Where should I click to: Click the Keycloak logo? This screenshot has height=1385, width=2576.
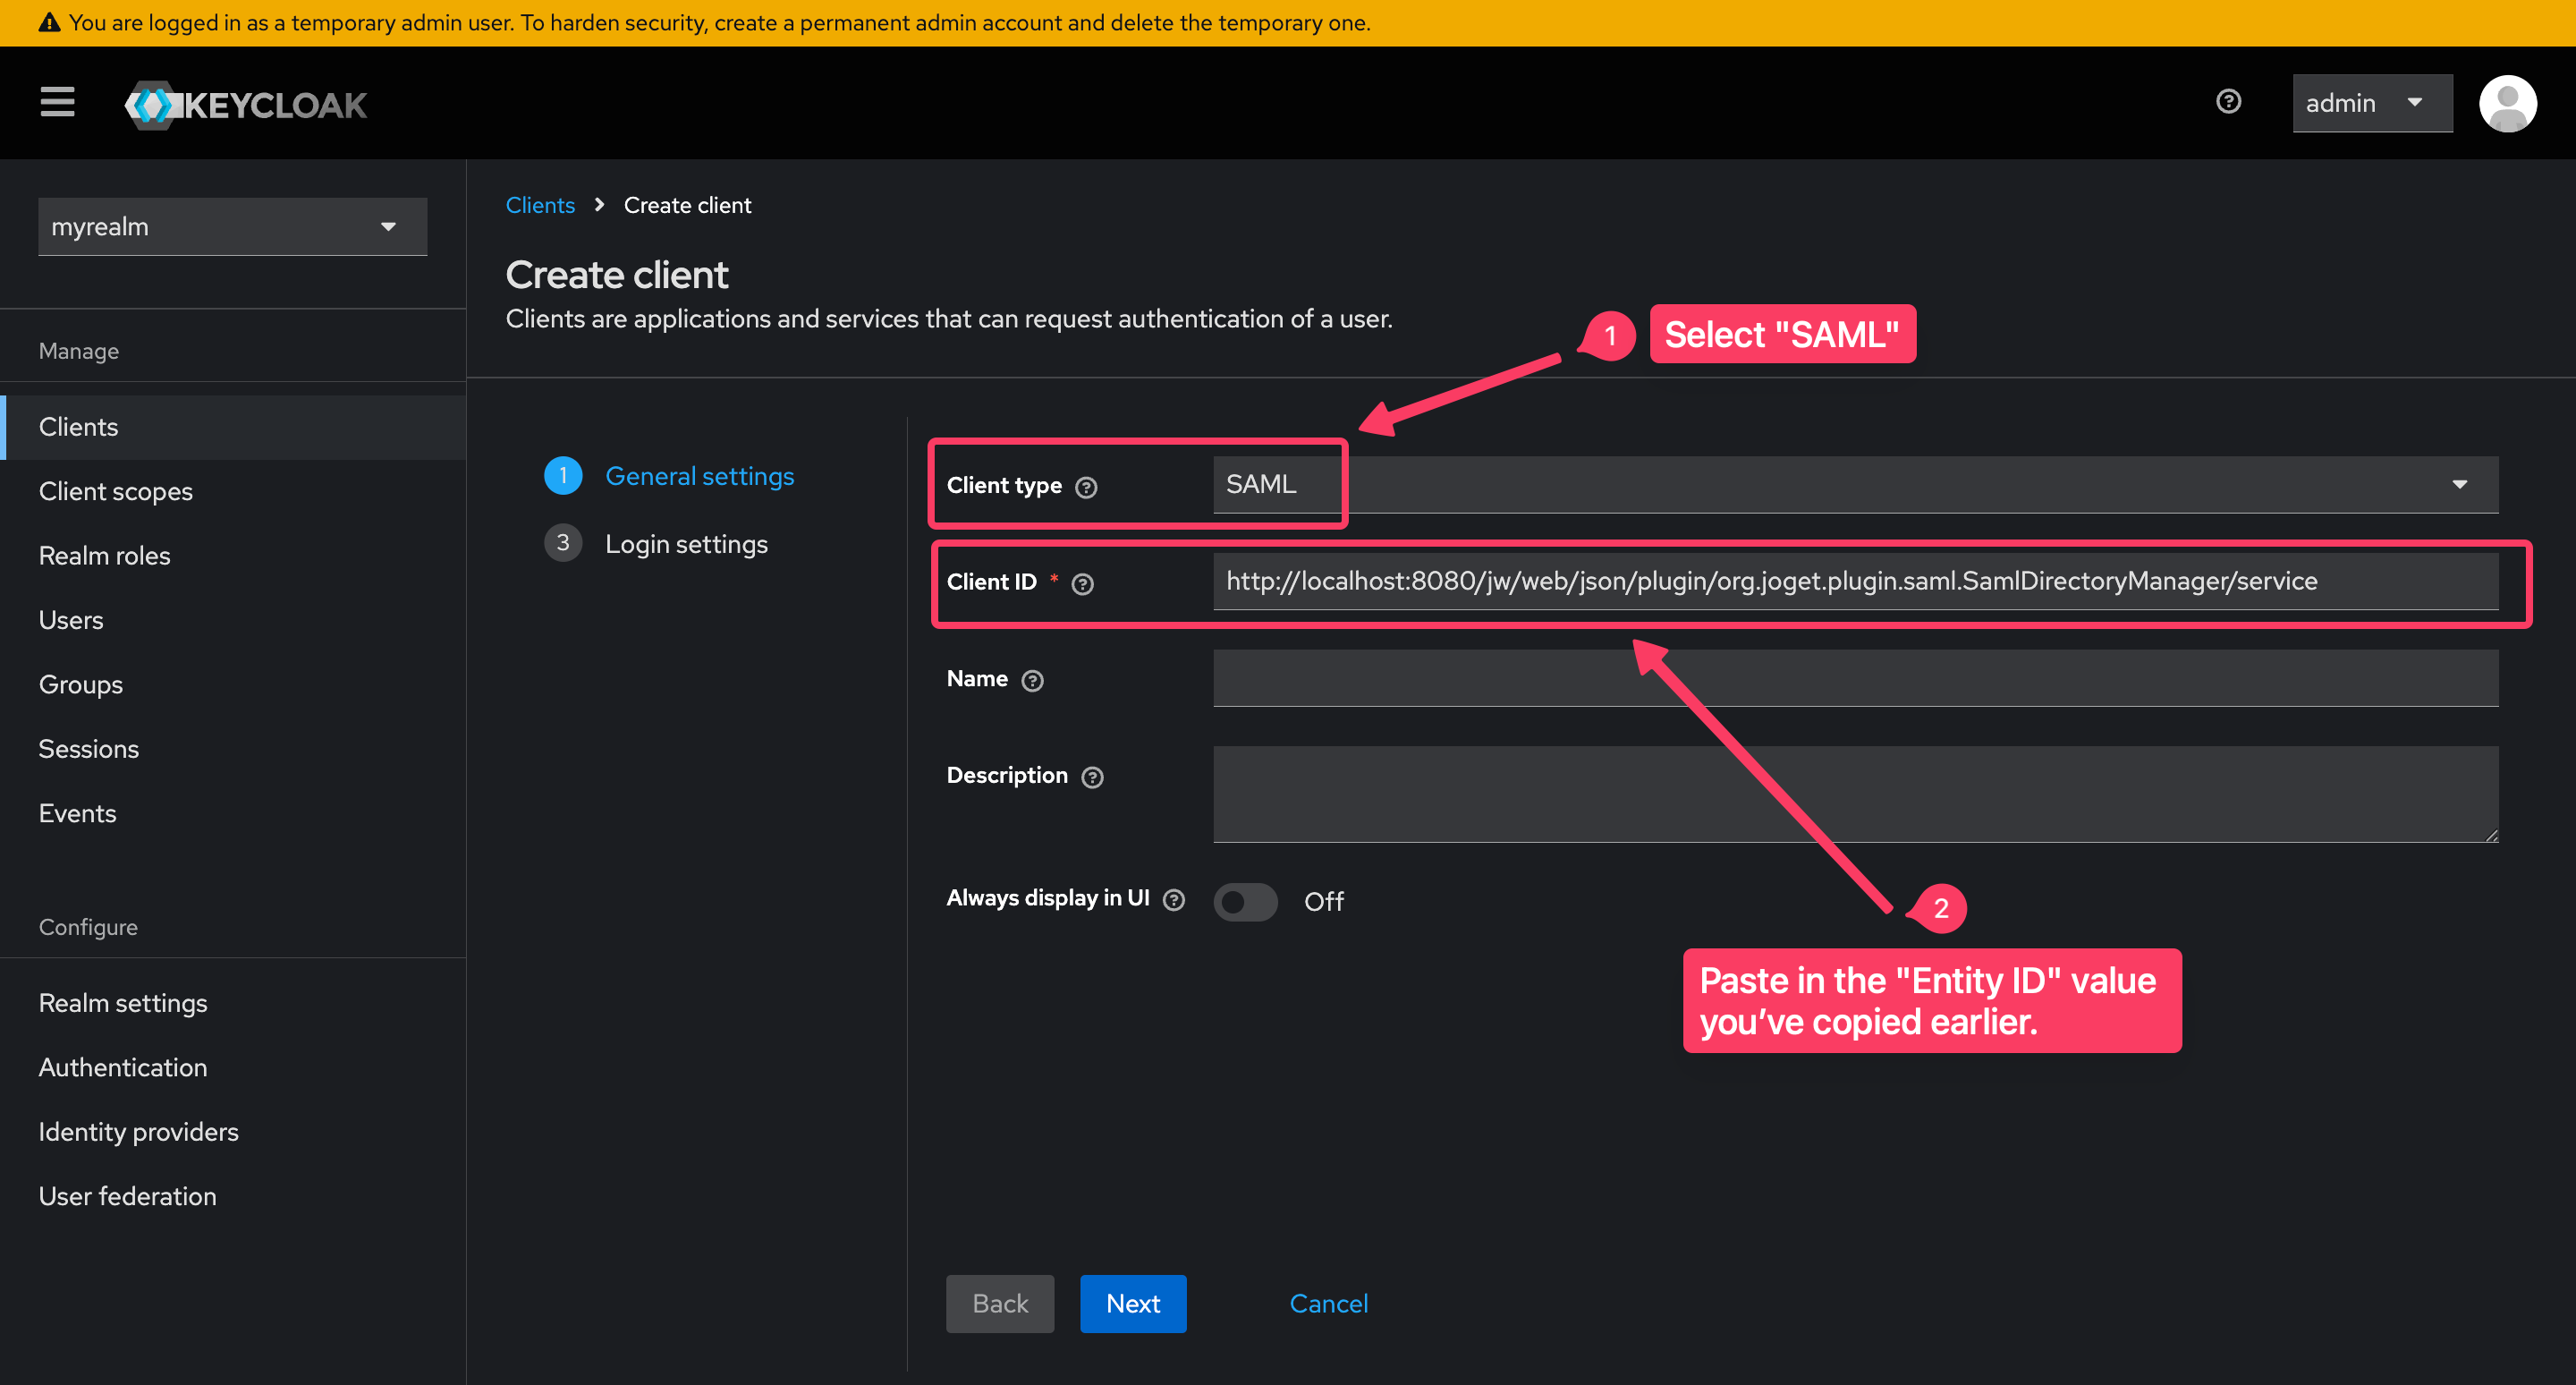(x=246, y=104)
